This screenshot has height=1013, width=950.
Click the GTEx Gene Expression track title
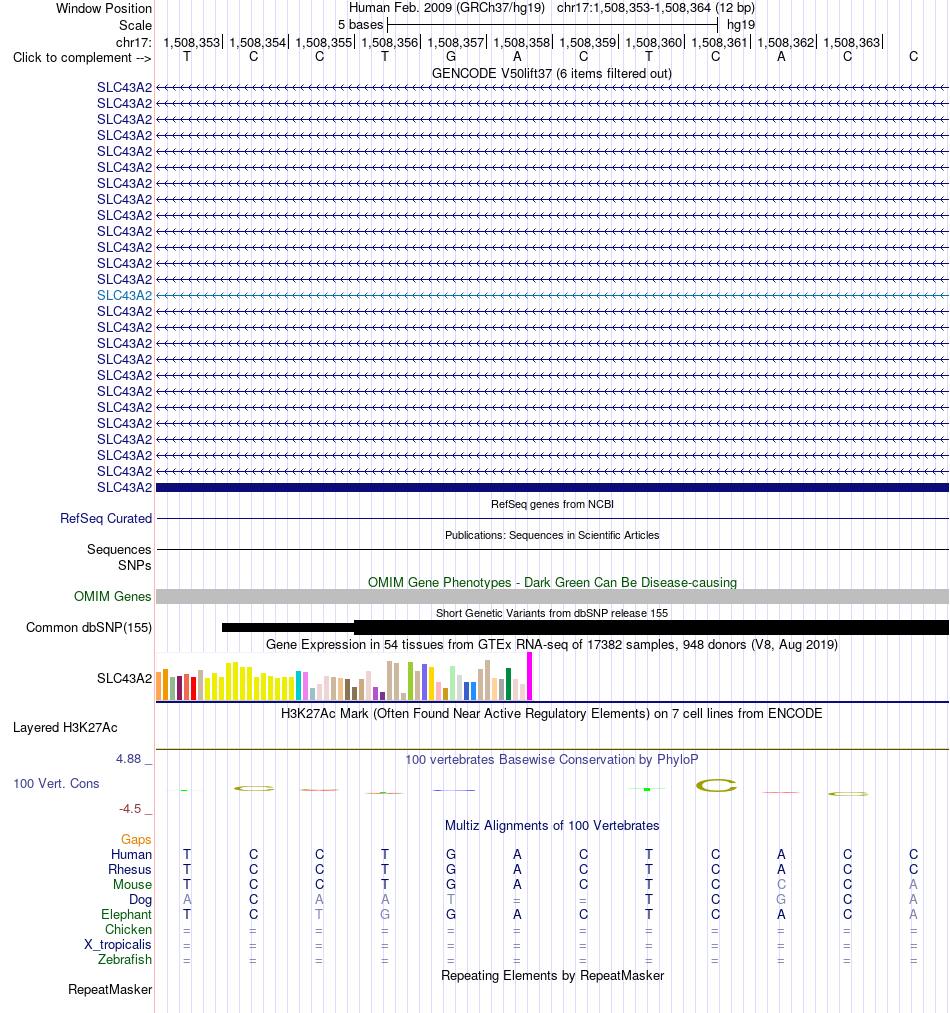(552, 644)
